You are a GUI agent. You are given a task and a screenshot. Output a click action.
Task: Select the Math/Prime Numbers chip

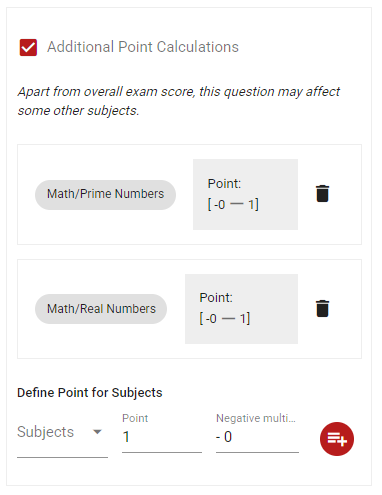pyautogui.click(x=105, y=195)
